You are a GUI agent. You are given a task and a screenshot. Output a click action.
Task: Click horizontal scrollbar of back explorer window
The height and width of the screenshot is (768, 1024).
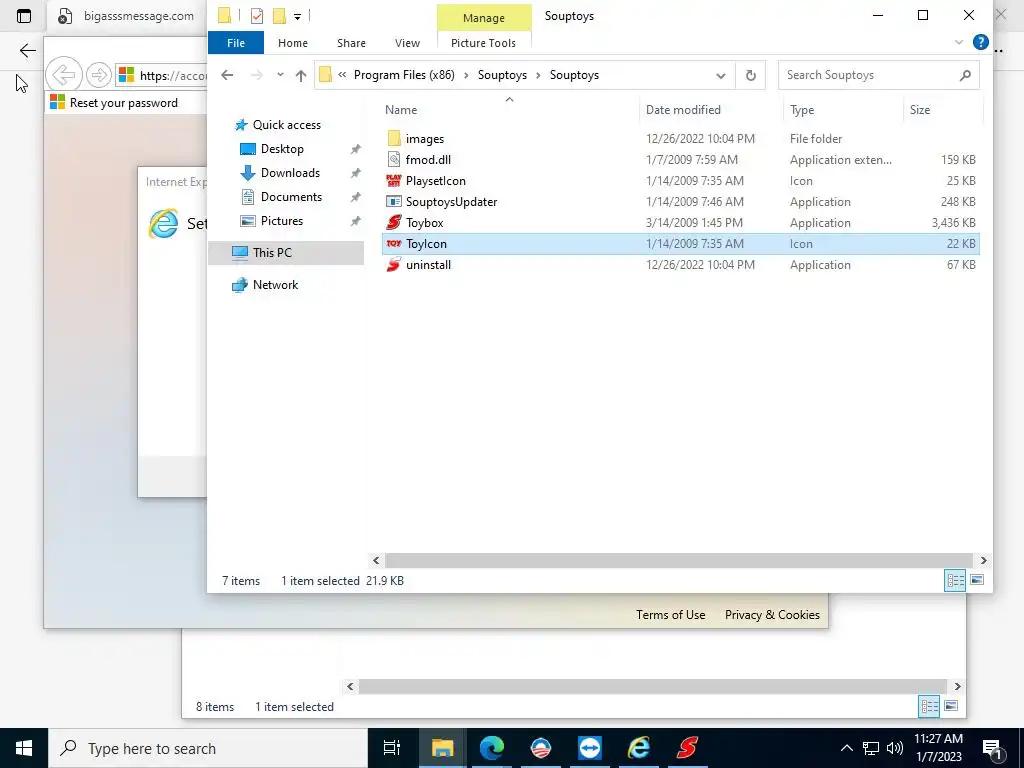point(653,686)
